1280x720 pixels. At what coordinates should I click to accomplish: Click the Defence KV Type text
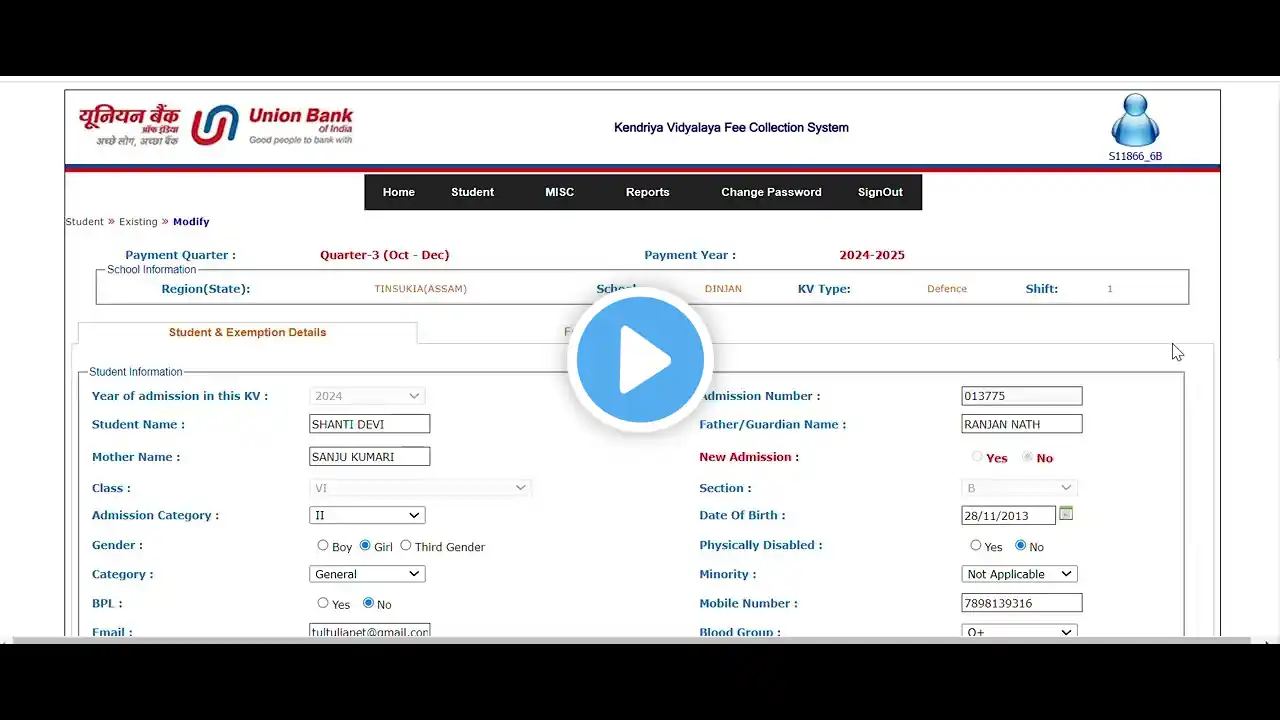(x=947, y=289)
